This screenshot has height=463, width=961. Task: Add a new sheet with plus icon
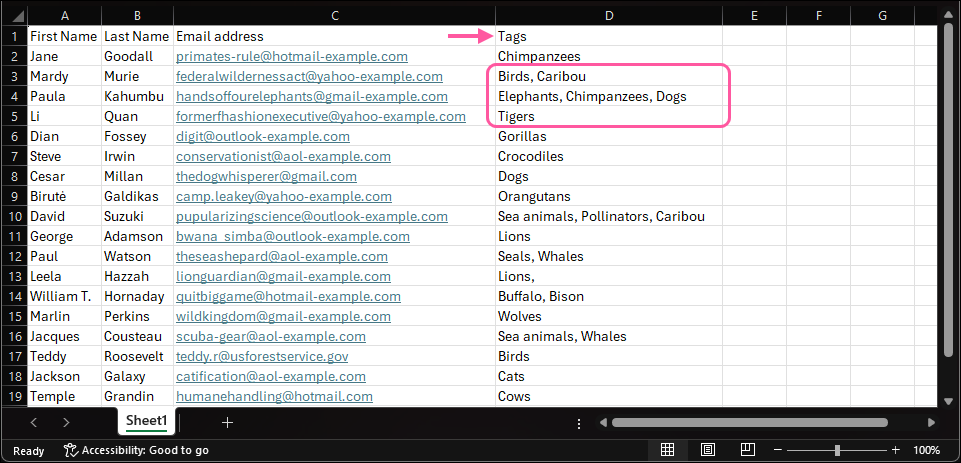(227, 423)
